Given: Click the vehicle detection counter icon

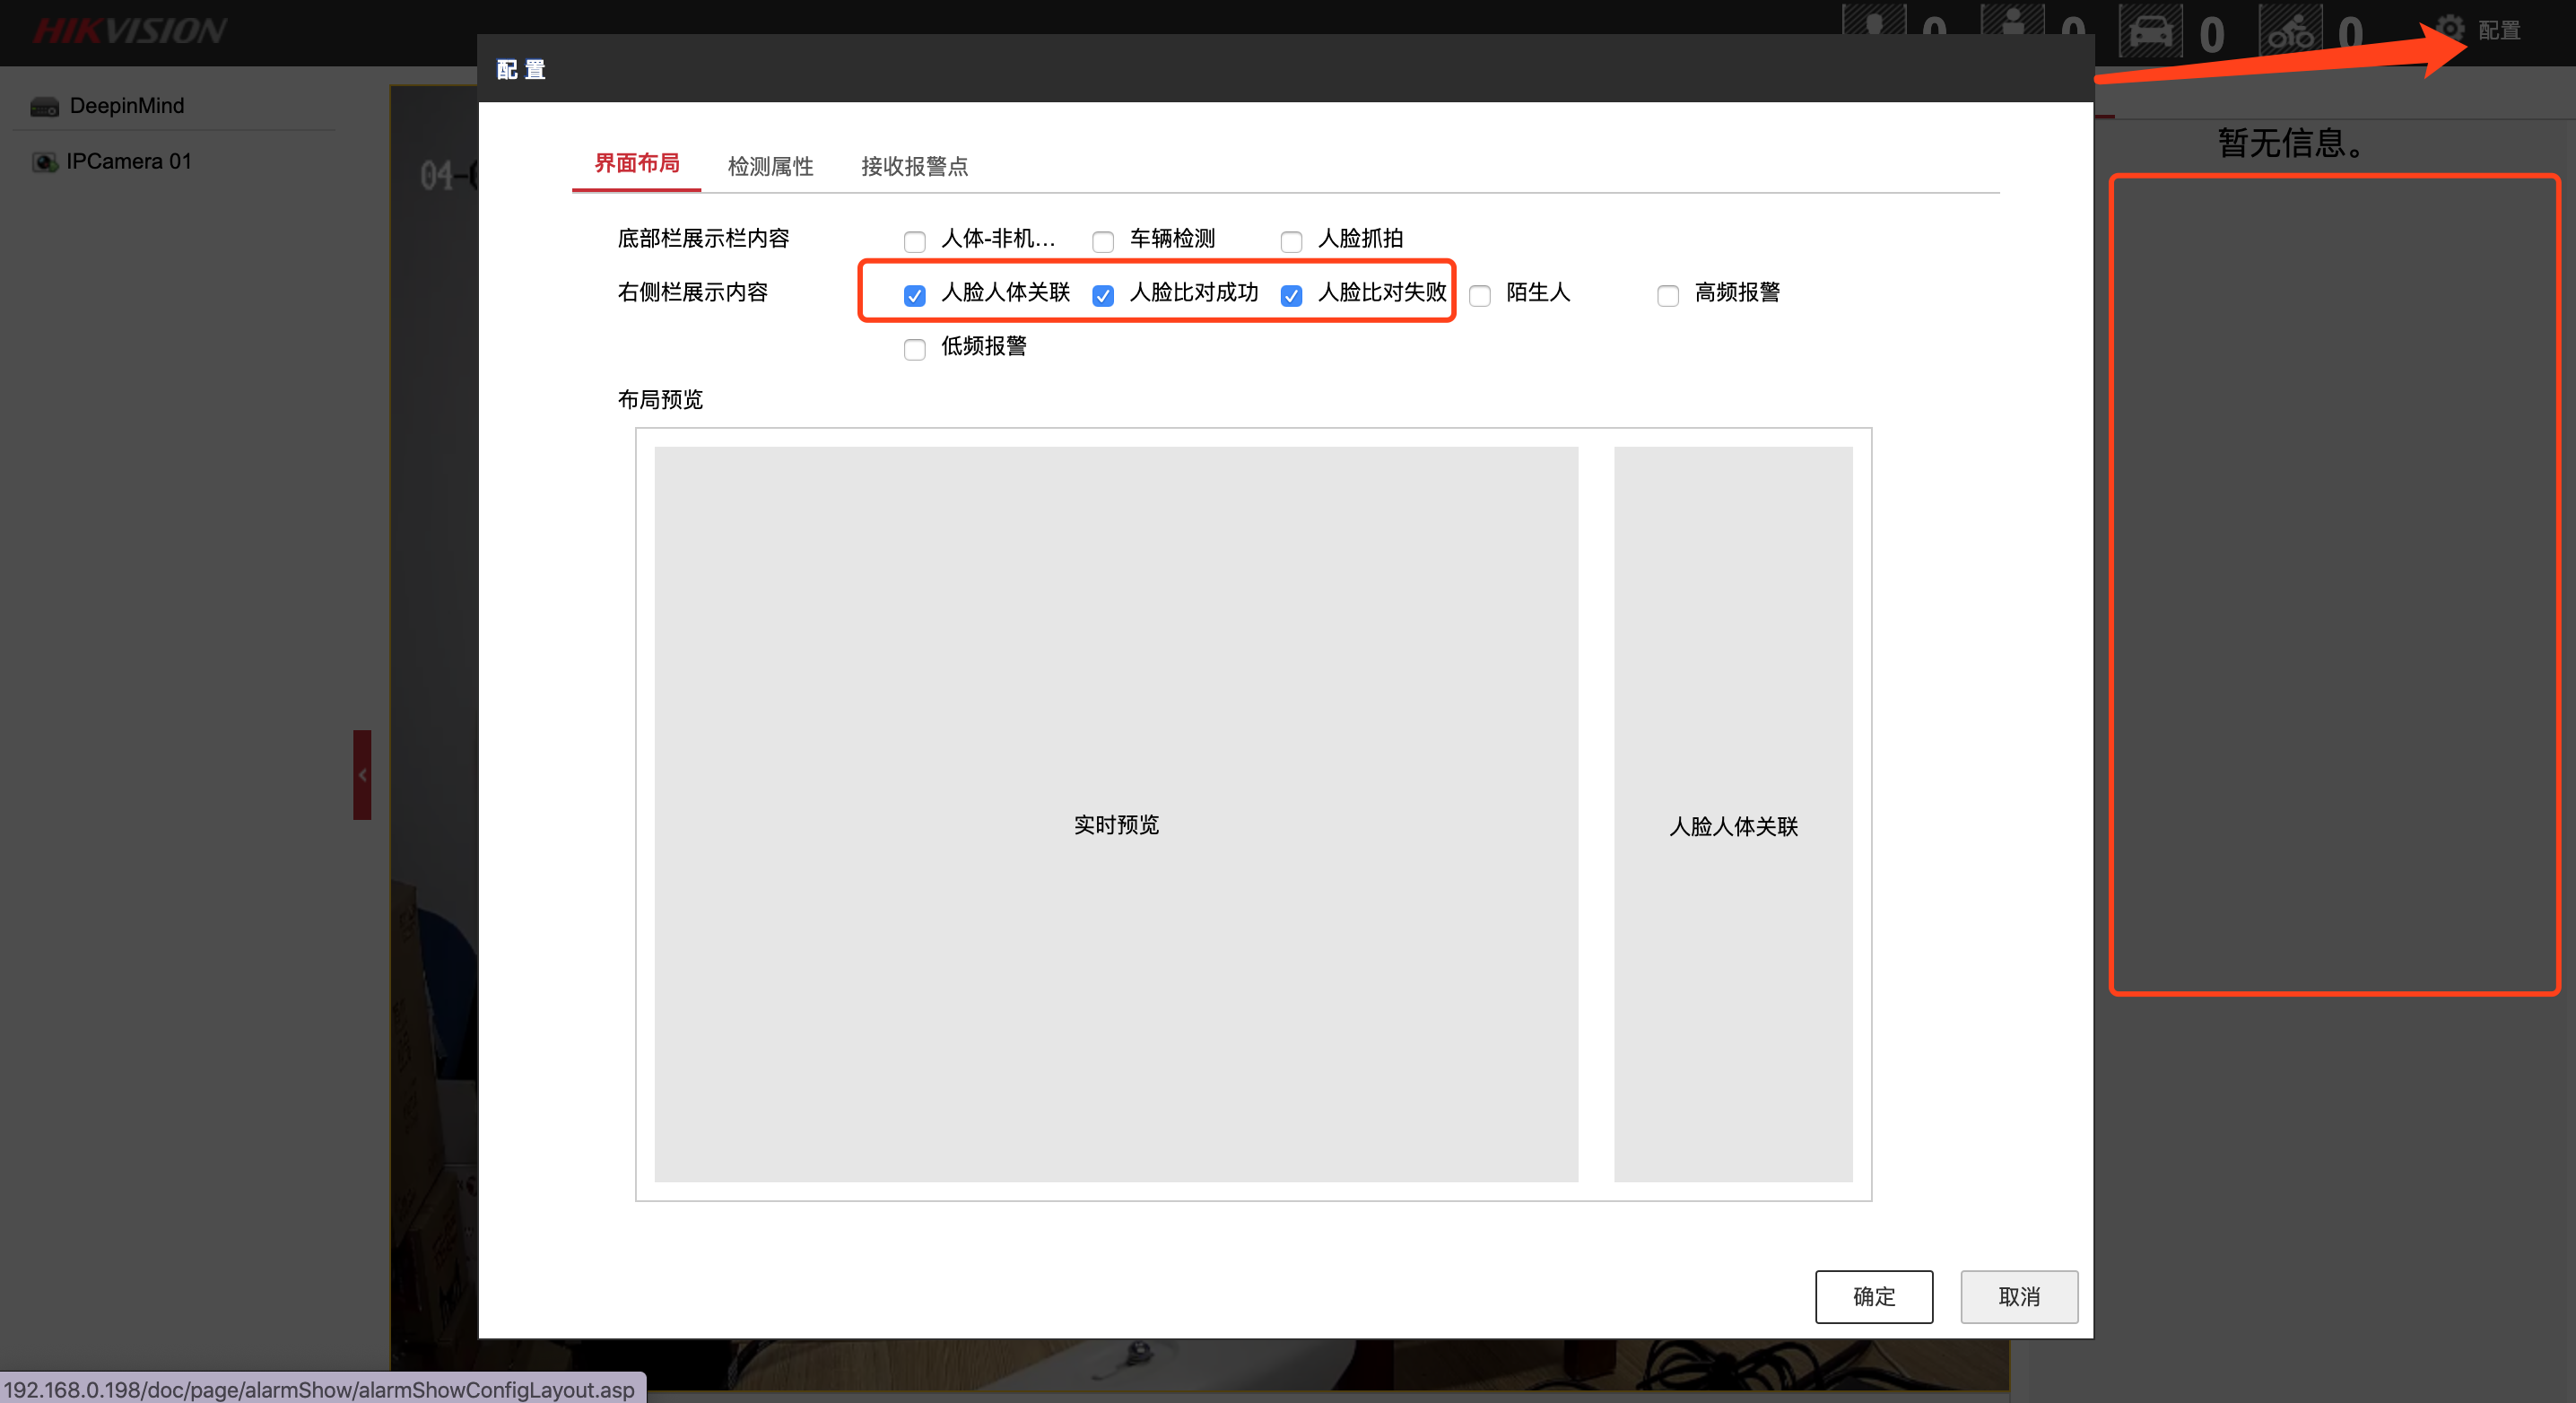Looking at the screenshot, I should (x=2149, y=30).
